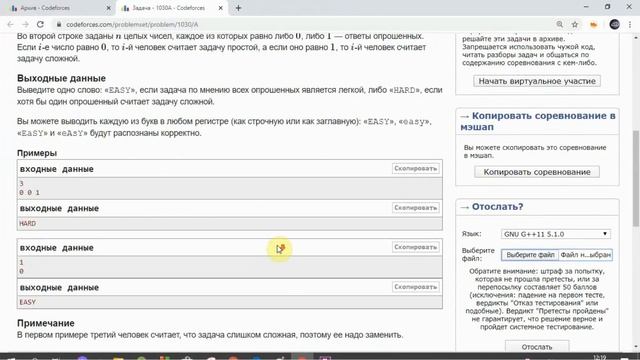Image resolution: width=640 pixels, height=360 pixels.
Task: Click the Файл не выбран file status text
Action: point(585,255)
